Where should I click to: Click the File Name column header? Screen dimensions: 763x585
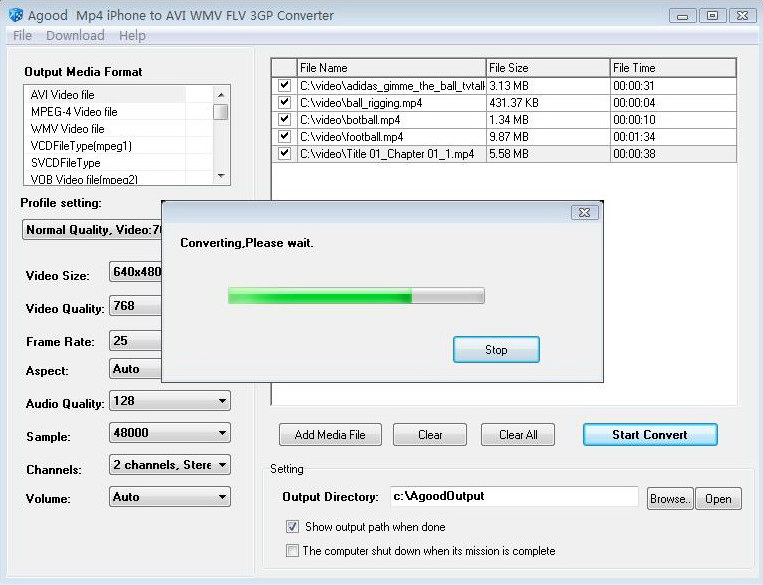391,68
